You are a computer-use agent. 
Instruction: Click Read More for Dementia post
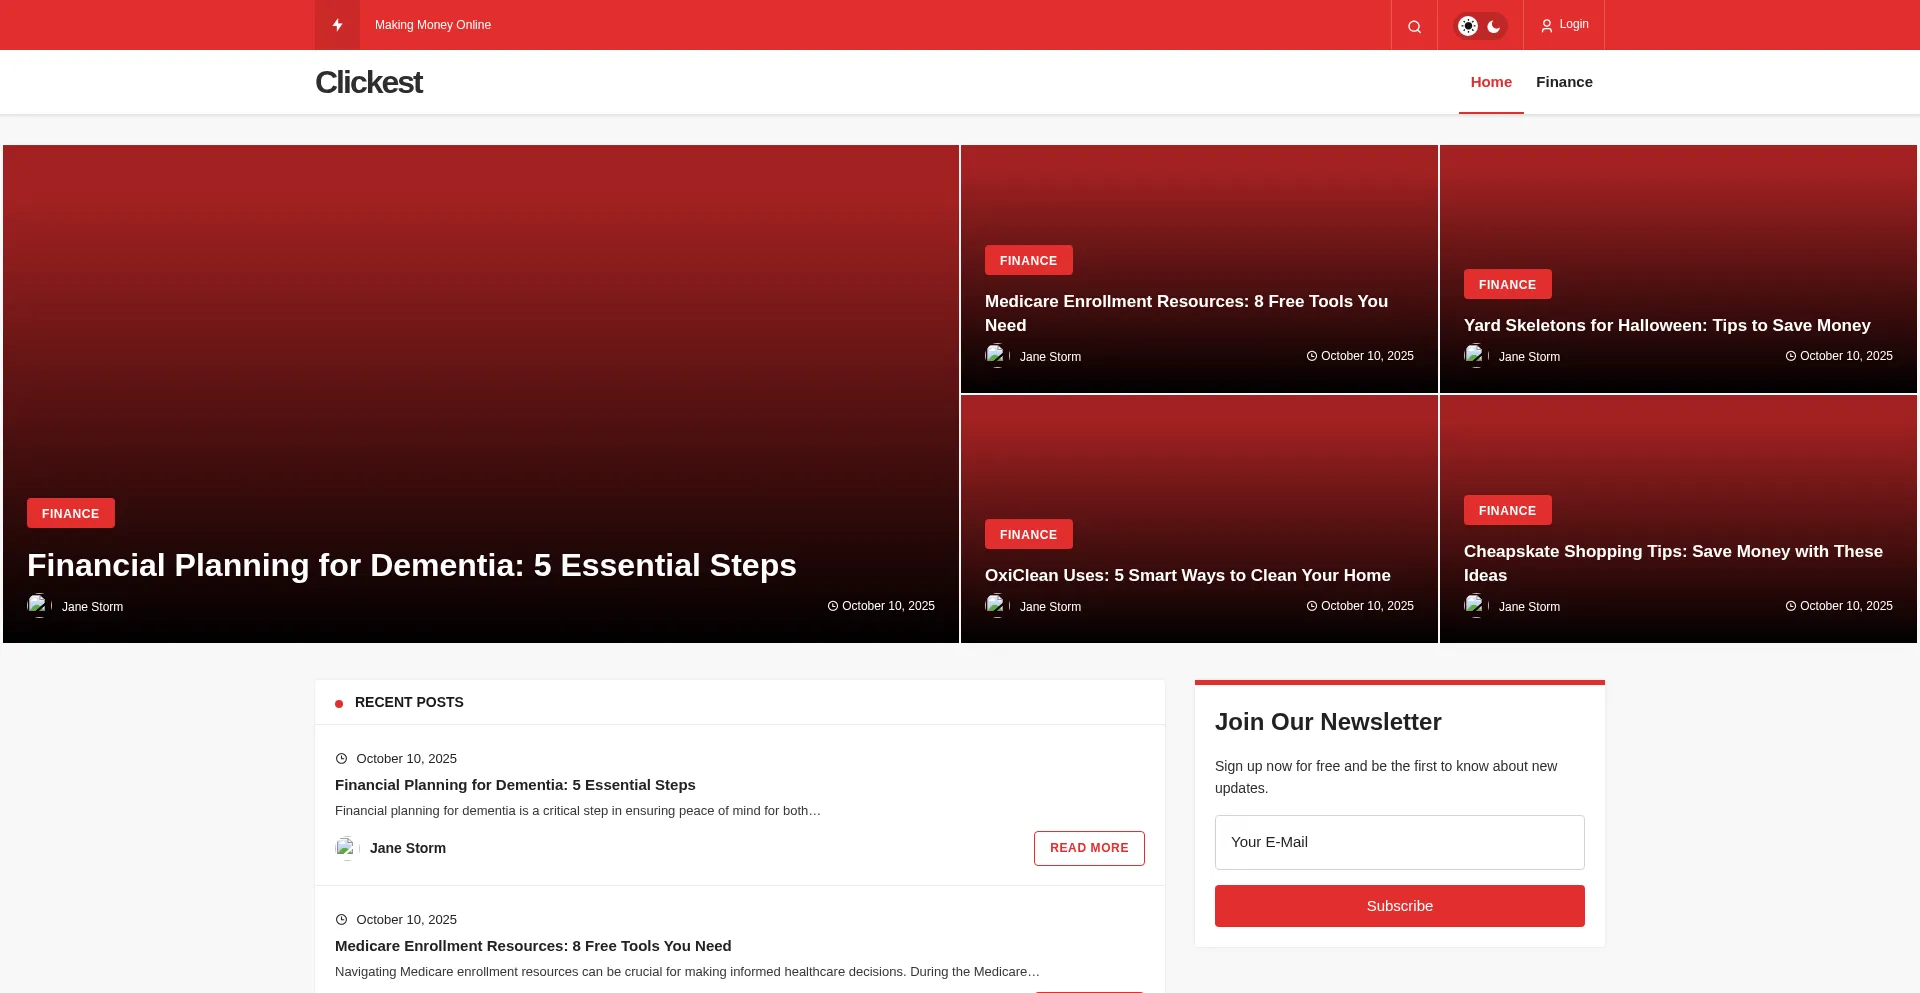[1089, 848]
